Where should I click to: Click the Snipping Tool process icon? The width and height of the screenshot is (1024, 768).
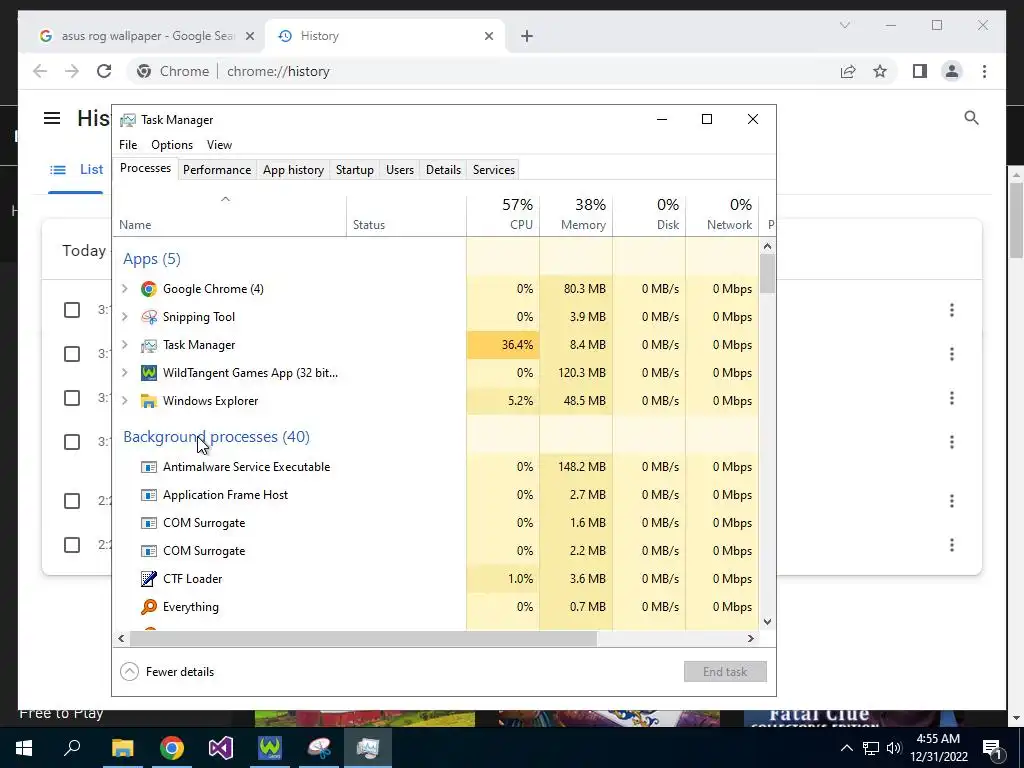tap(149, 317)
